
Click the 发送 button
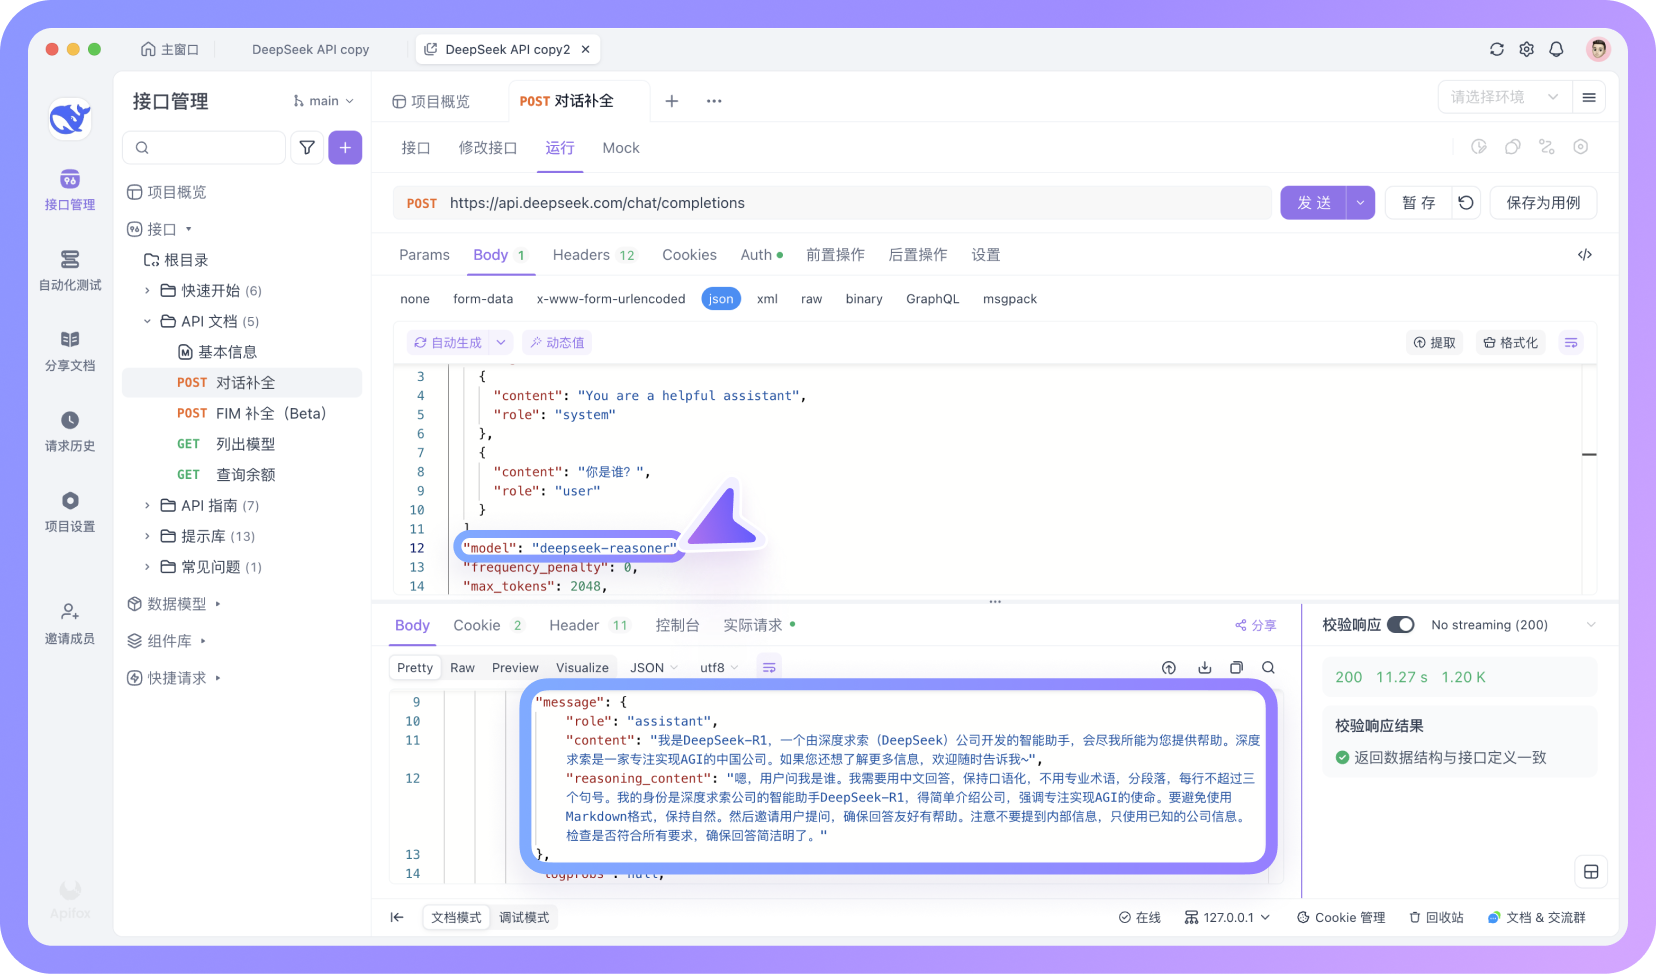[x=1314, y=203]
